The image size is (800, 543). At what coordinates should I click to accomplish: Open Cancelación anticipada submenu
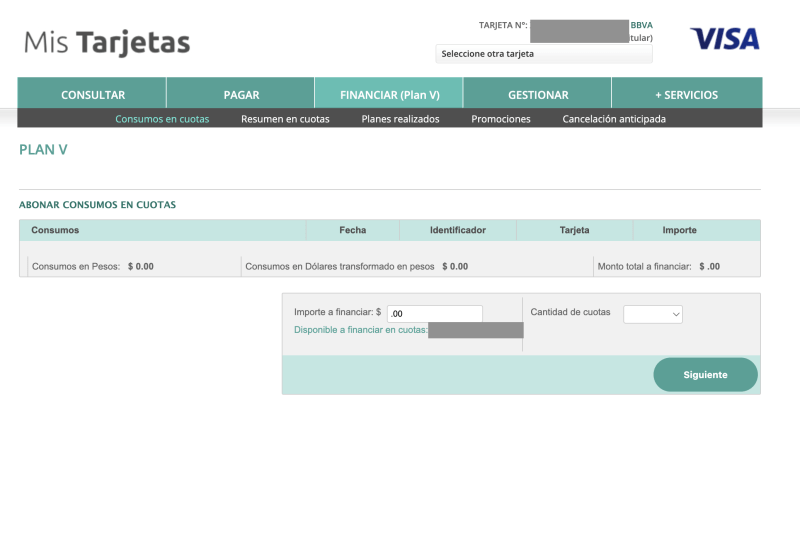click(x=614, y=119)
